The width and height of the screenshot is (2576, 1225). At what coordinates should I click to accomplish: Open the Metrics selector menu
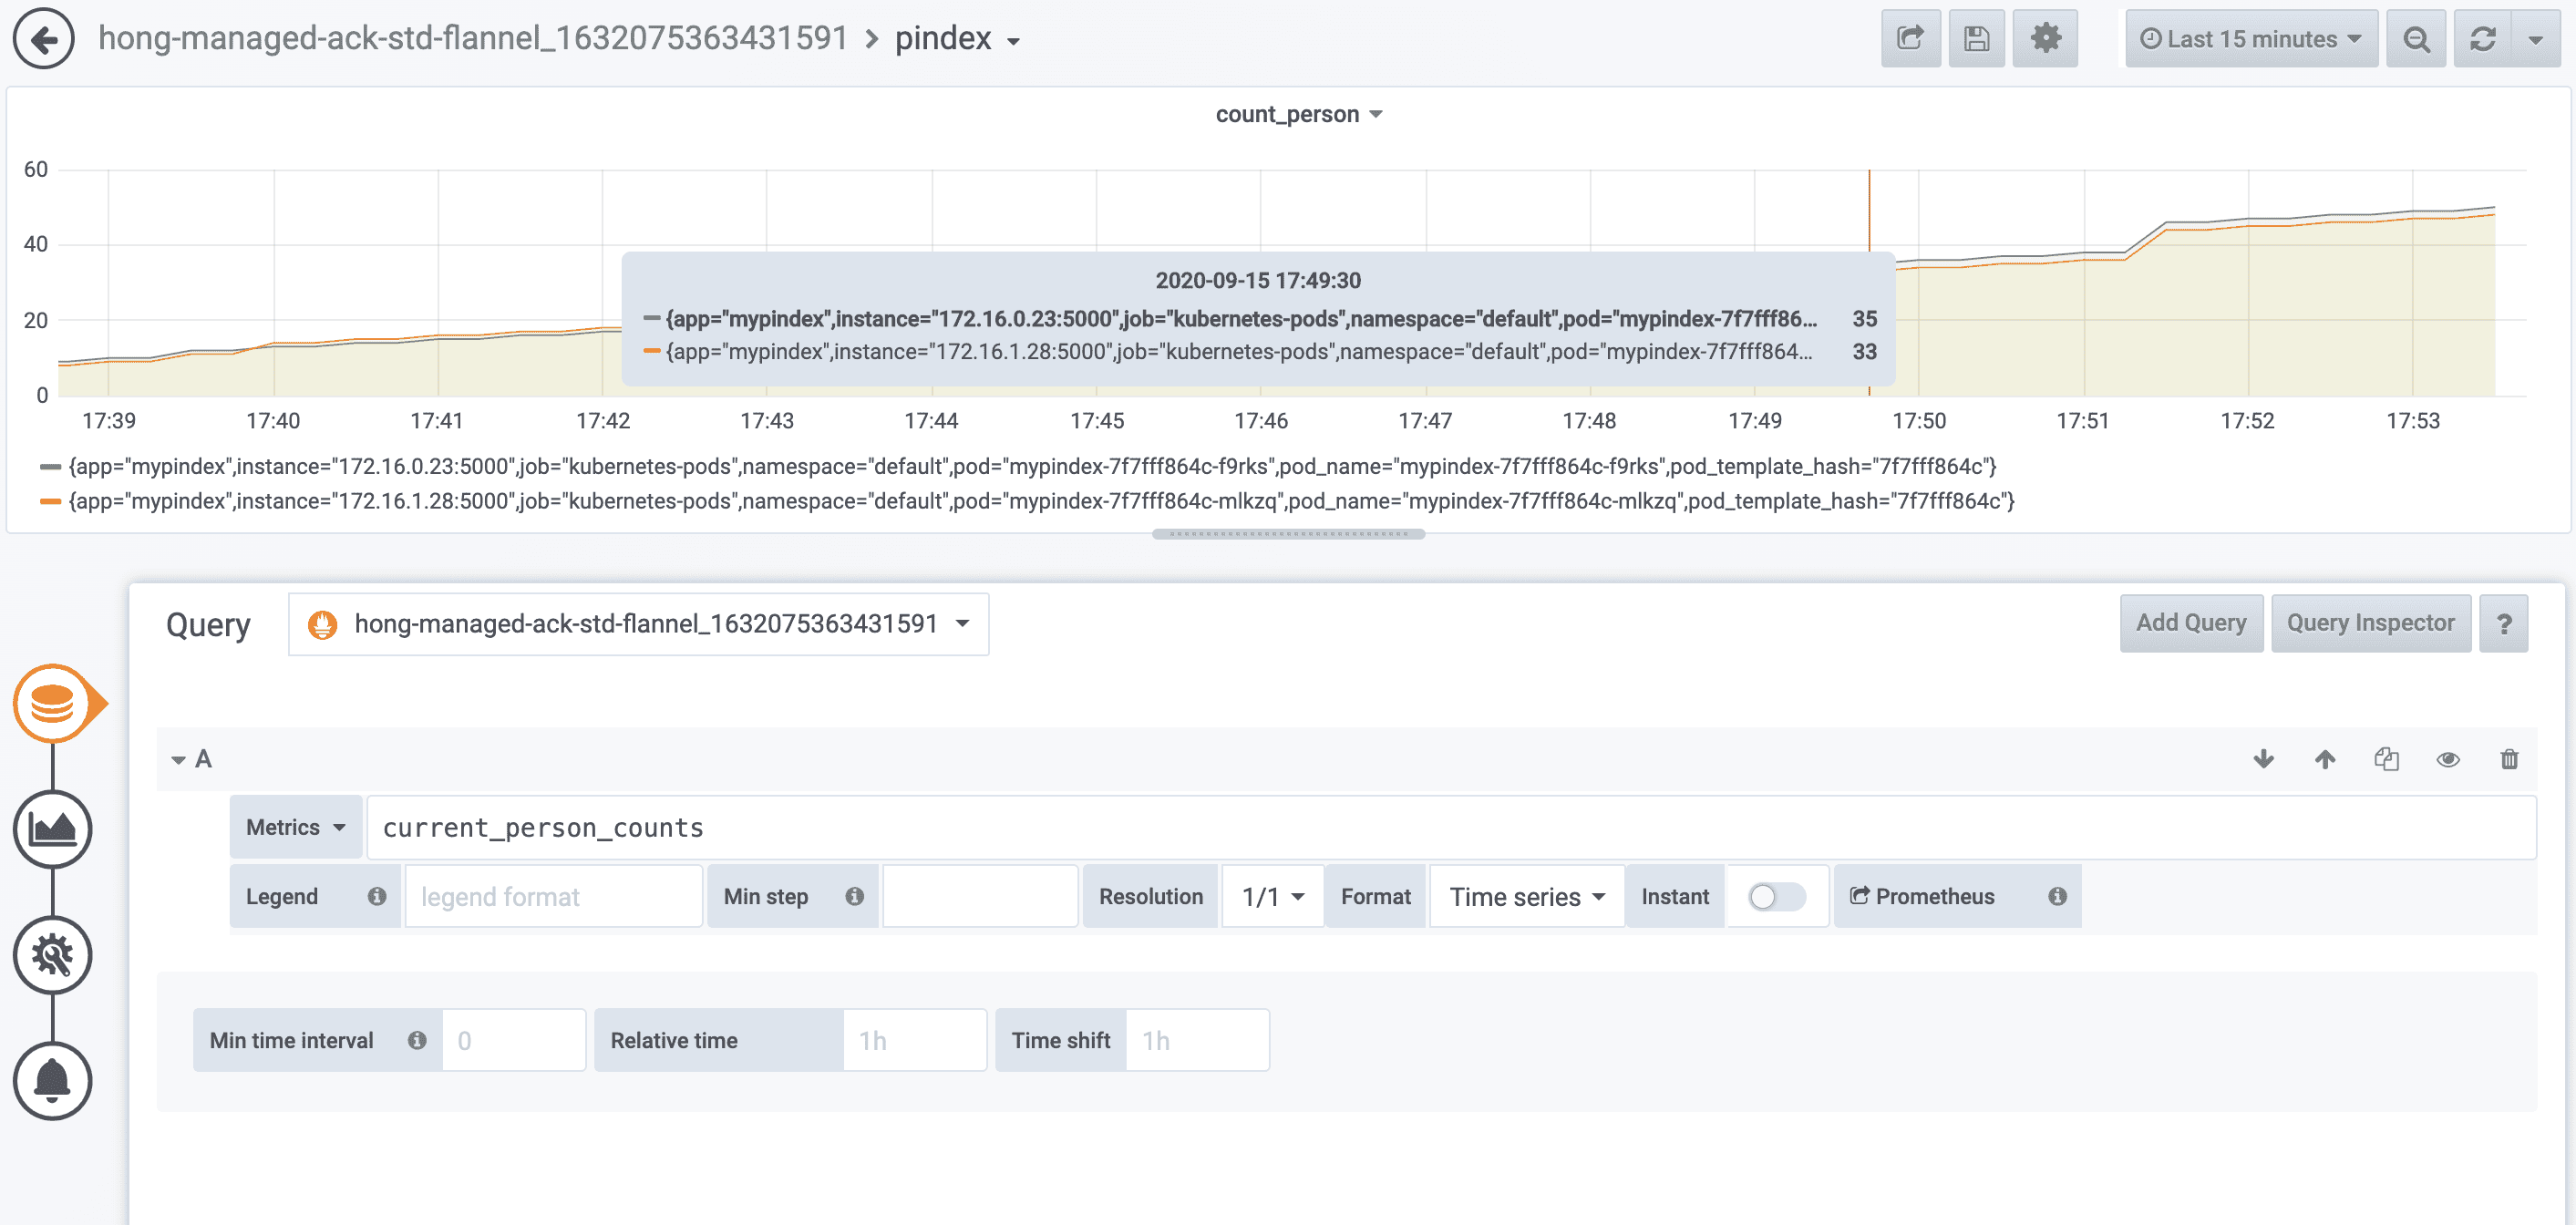coord(295,826)
